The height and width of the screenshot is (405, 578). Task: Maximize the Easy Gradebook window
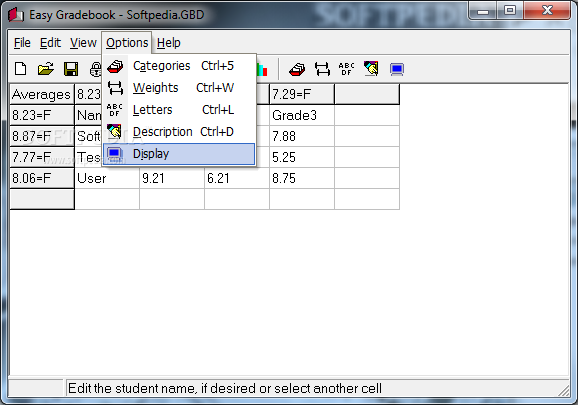[510, 11]
